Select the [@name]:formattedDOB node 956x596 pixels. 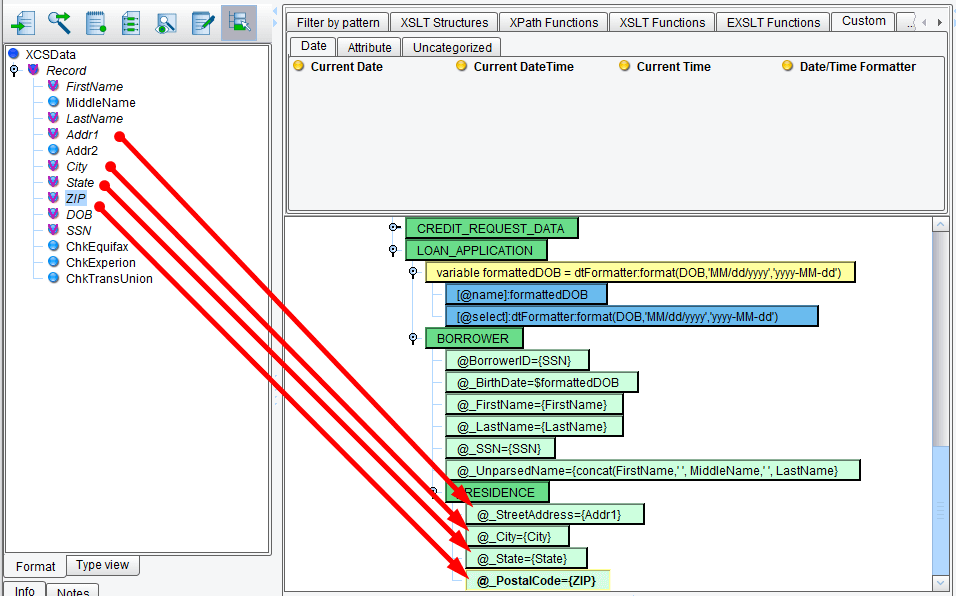[x=526, y=294]
